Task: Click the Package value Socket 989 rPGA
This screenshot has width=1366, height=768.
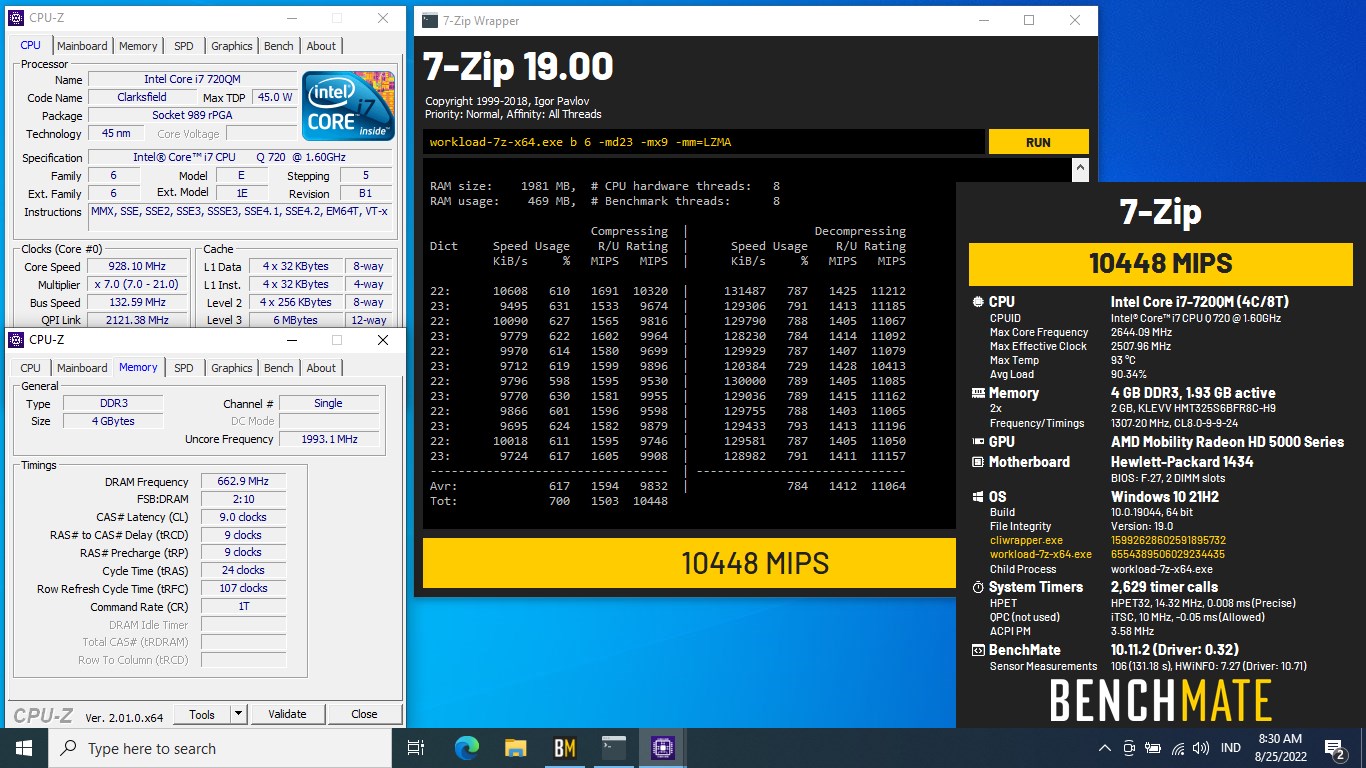Action: [192, 115]
